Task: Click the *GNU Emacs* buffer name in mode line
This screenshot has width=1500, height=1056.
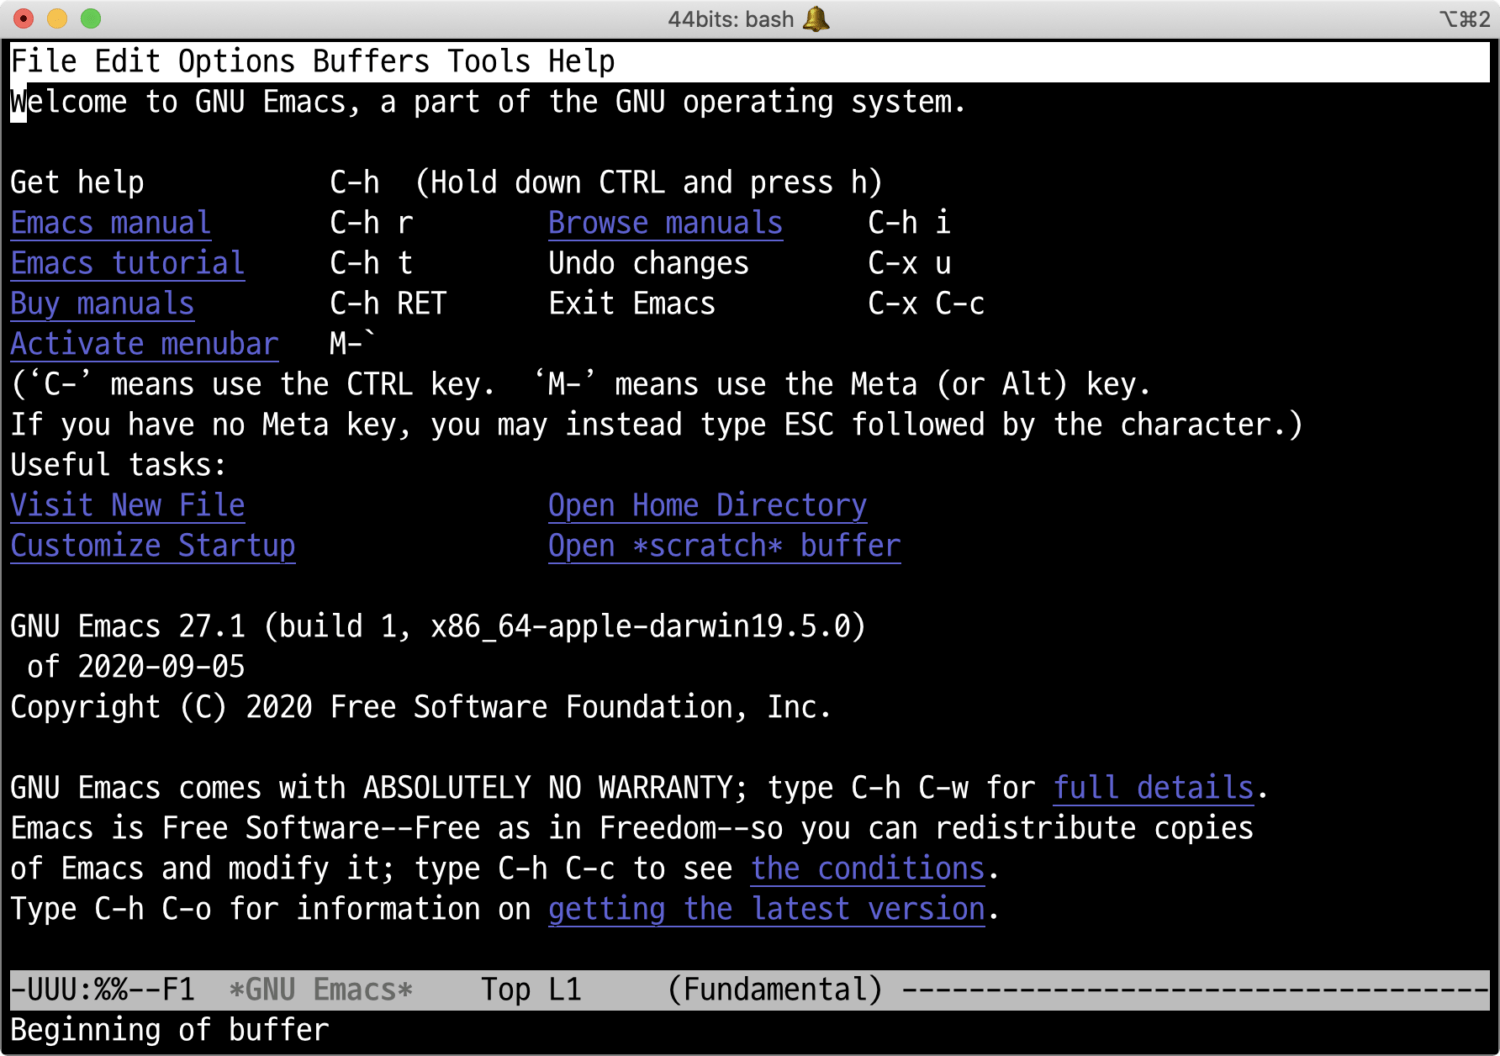Action: 320,990
